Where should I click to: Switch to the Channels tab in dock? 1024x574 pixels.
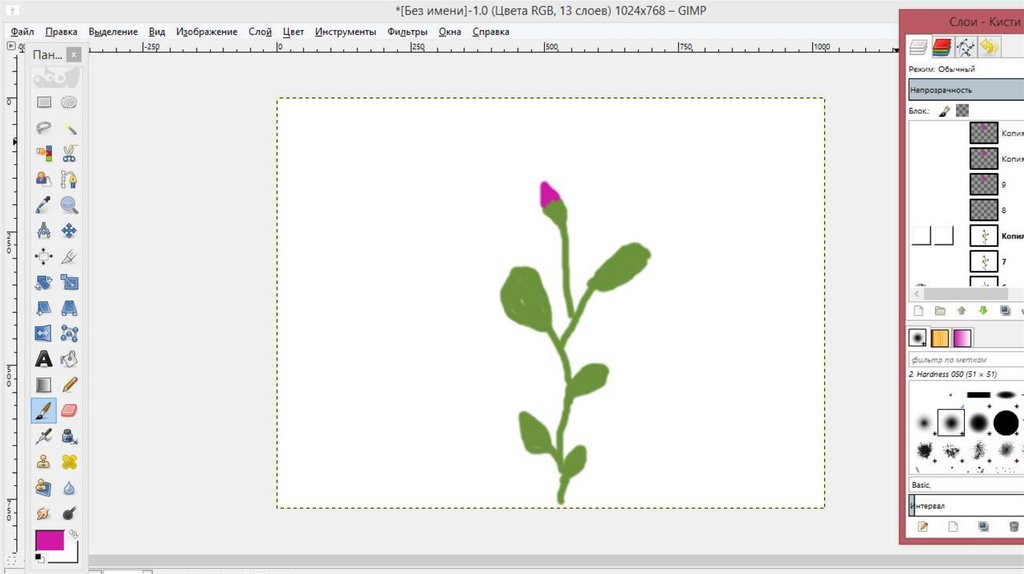(941, 47)
